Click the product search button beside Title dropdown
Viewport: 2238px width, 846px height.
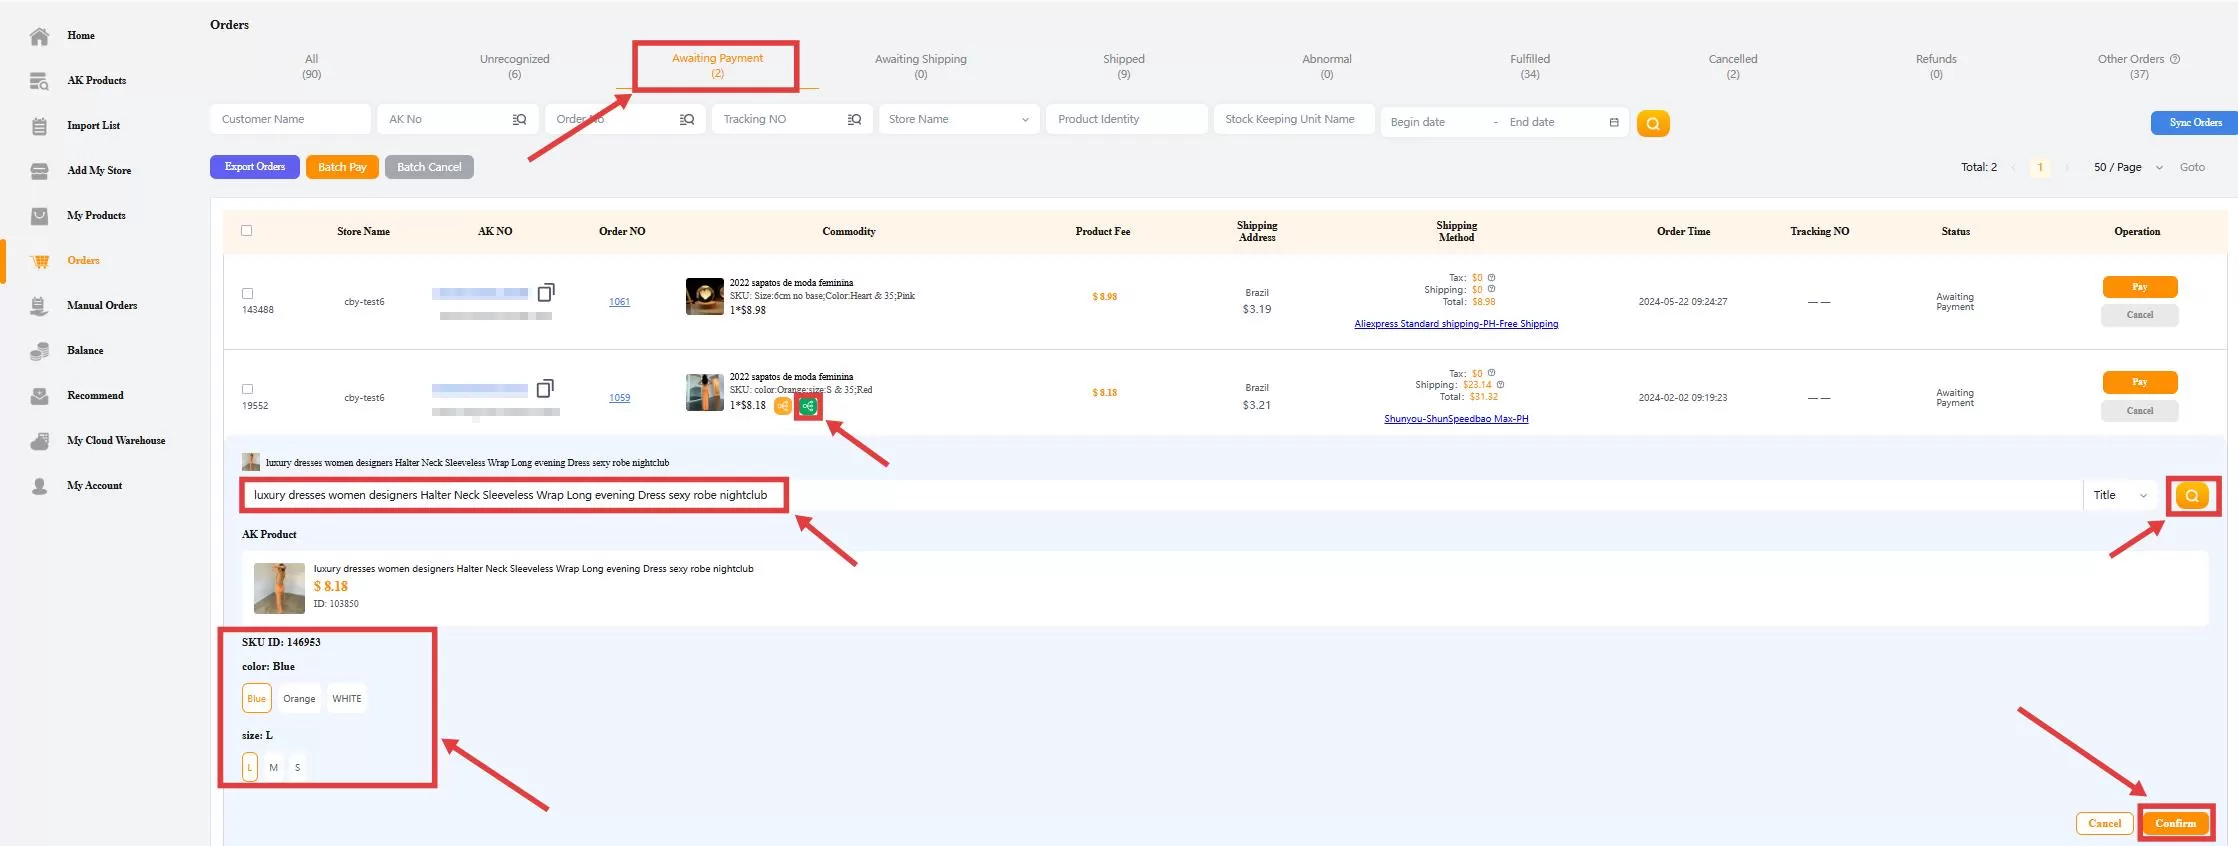pyautogui.click(x=2192, y=496)
